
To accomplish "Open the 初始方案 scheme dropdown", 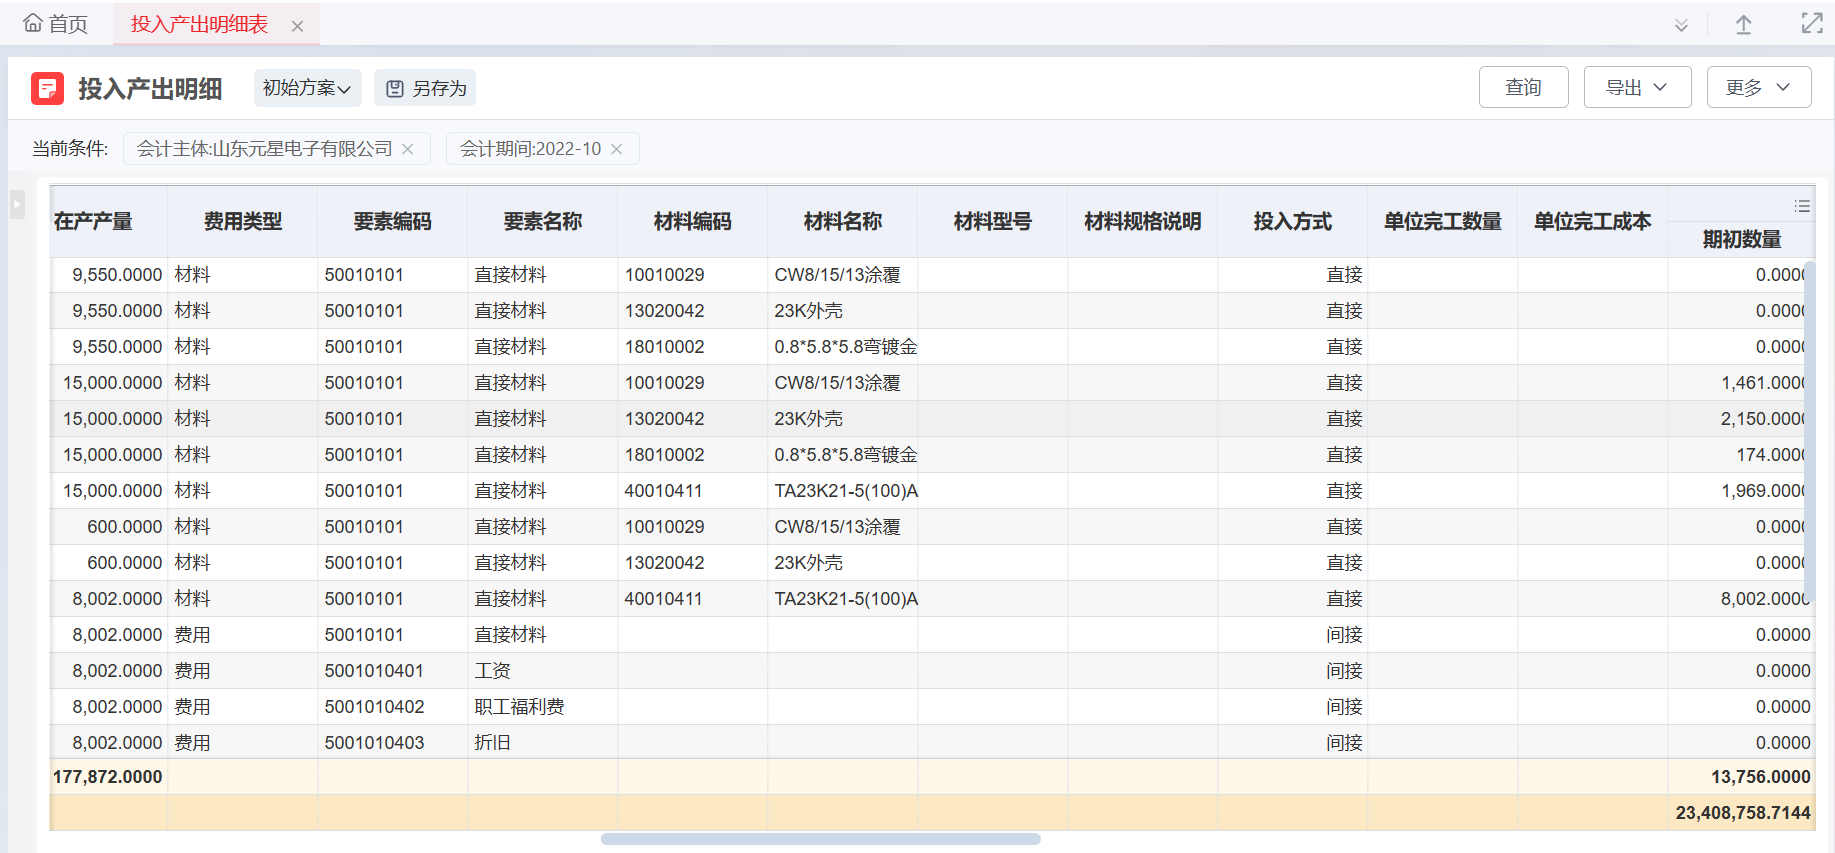I will click(307, 88).
